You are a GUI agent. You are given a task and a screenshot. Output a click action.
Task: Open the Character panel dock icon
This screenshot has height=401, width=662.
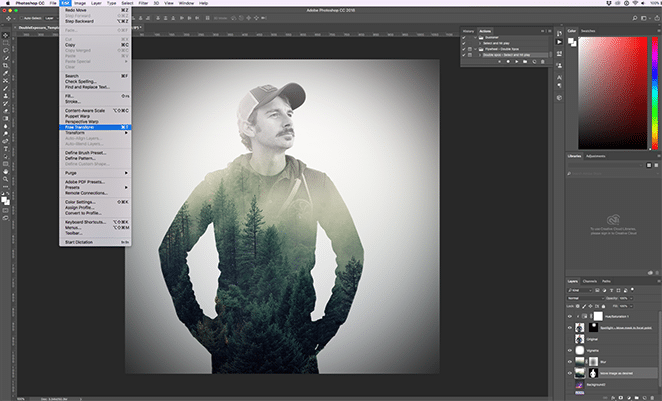click(559, 78)
